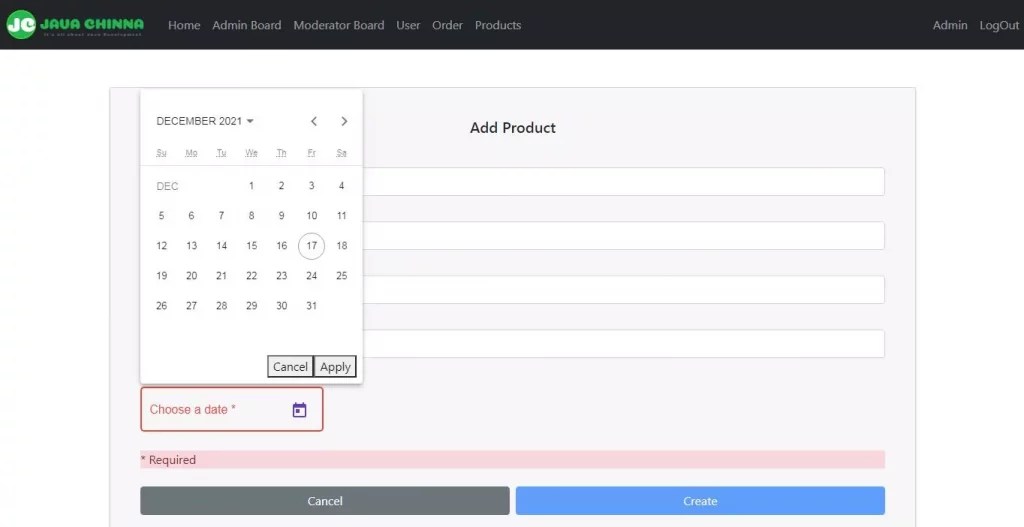This screenshot has height=527, width=1024.
Task: Click the fourth product input field
Action: (624, 343)
